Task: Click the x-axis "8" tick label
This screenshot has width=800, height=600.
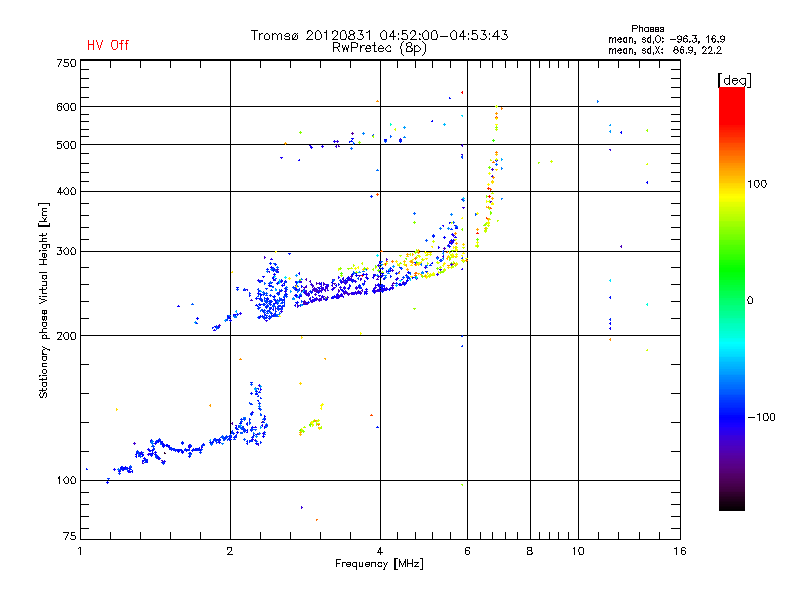Action: coord(530,551)
